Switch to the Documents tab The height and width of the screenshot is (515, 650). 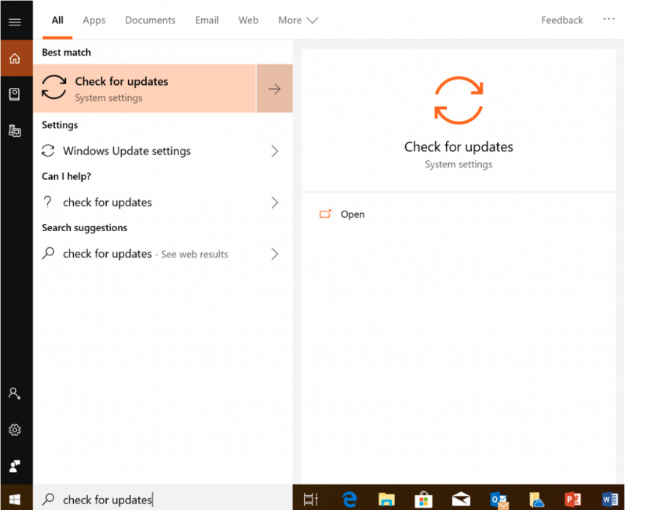tap(150, 20)
